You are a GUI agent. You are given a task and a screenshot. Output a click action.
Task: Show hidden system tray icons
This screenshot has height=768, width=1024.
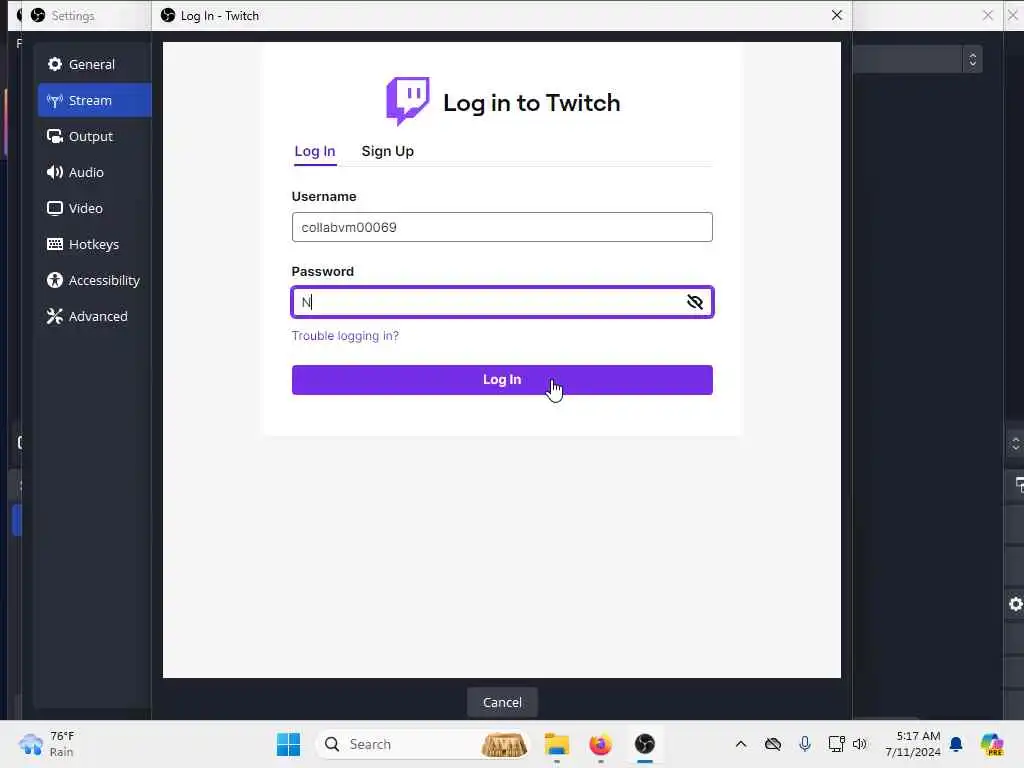(x=741, y=744)
